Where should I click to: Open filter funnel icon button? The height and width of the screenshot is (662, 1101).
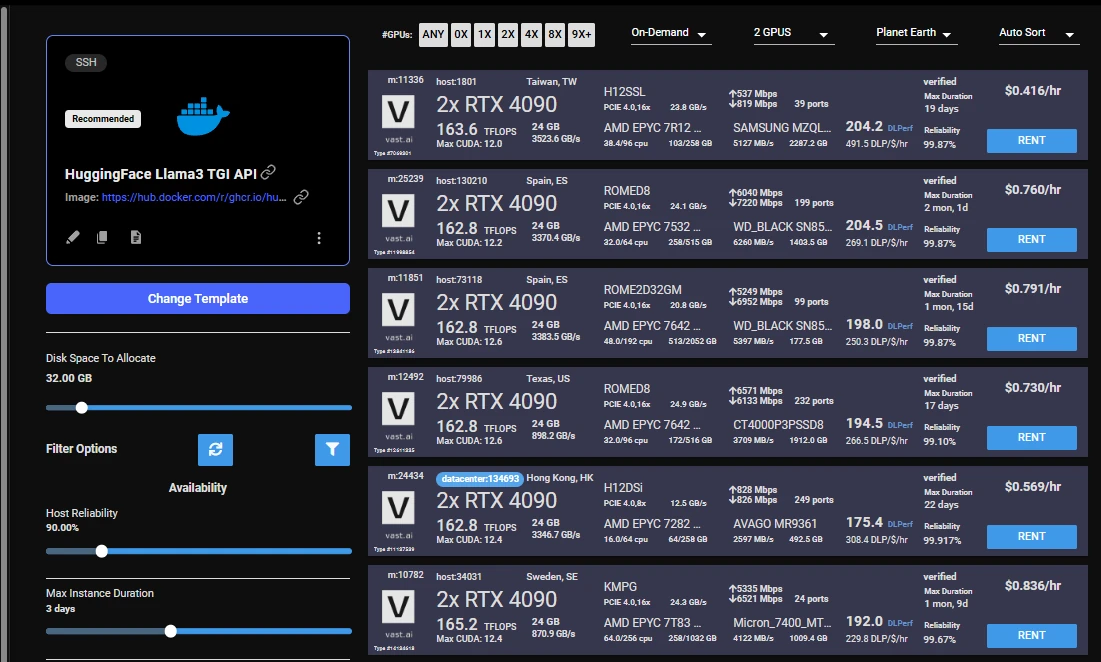[x=332, y=449]
